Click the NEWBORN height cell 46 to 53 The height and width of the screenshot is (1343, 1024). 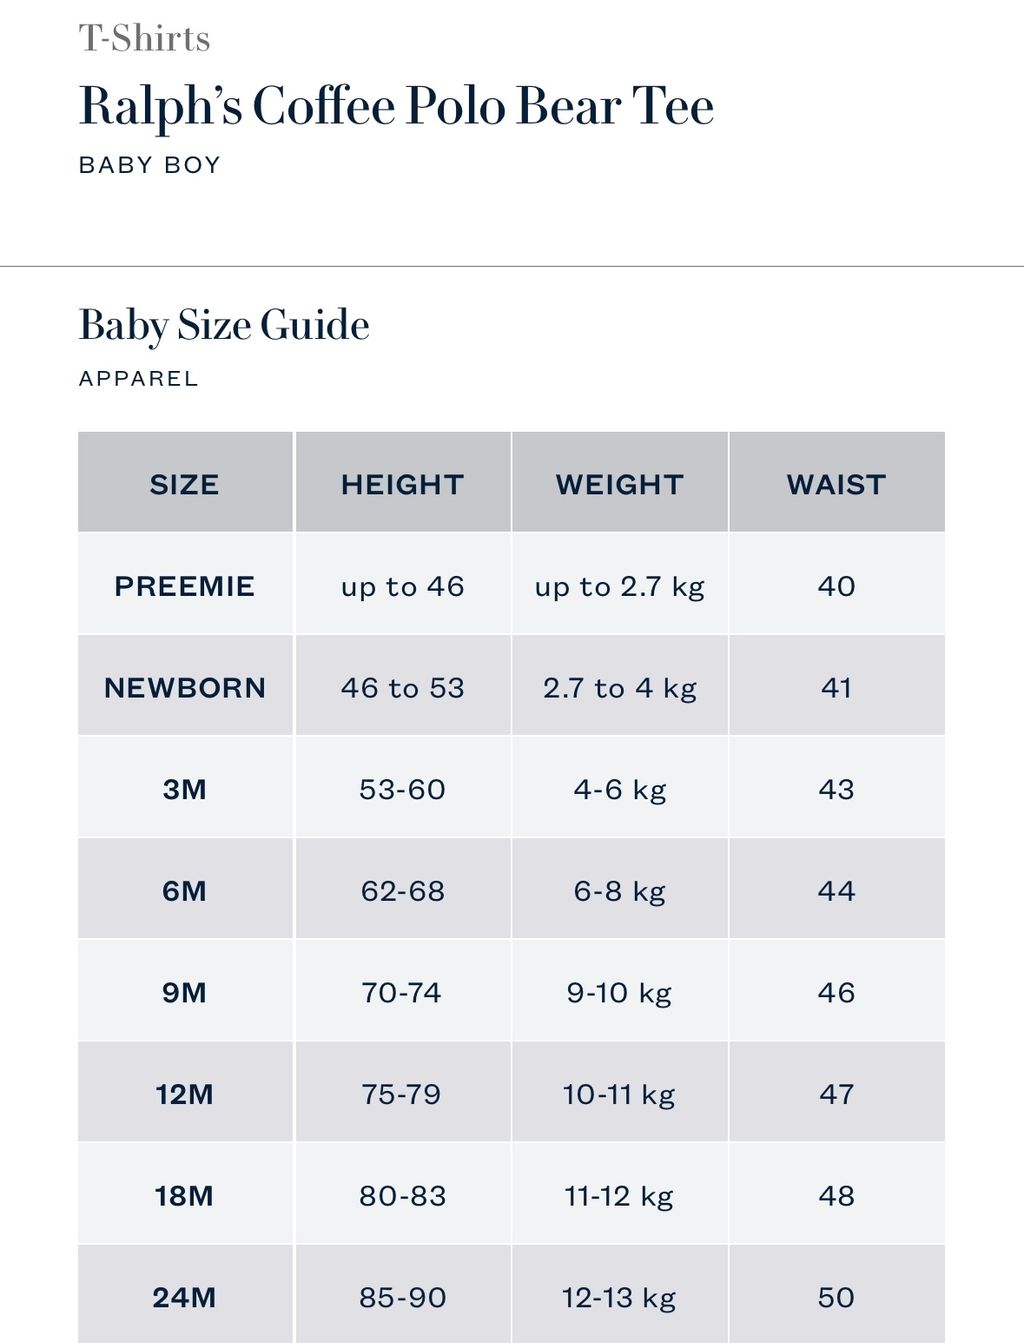pos(403,688)
